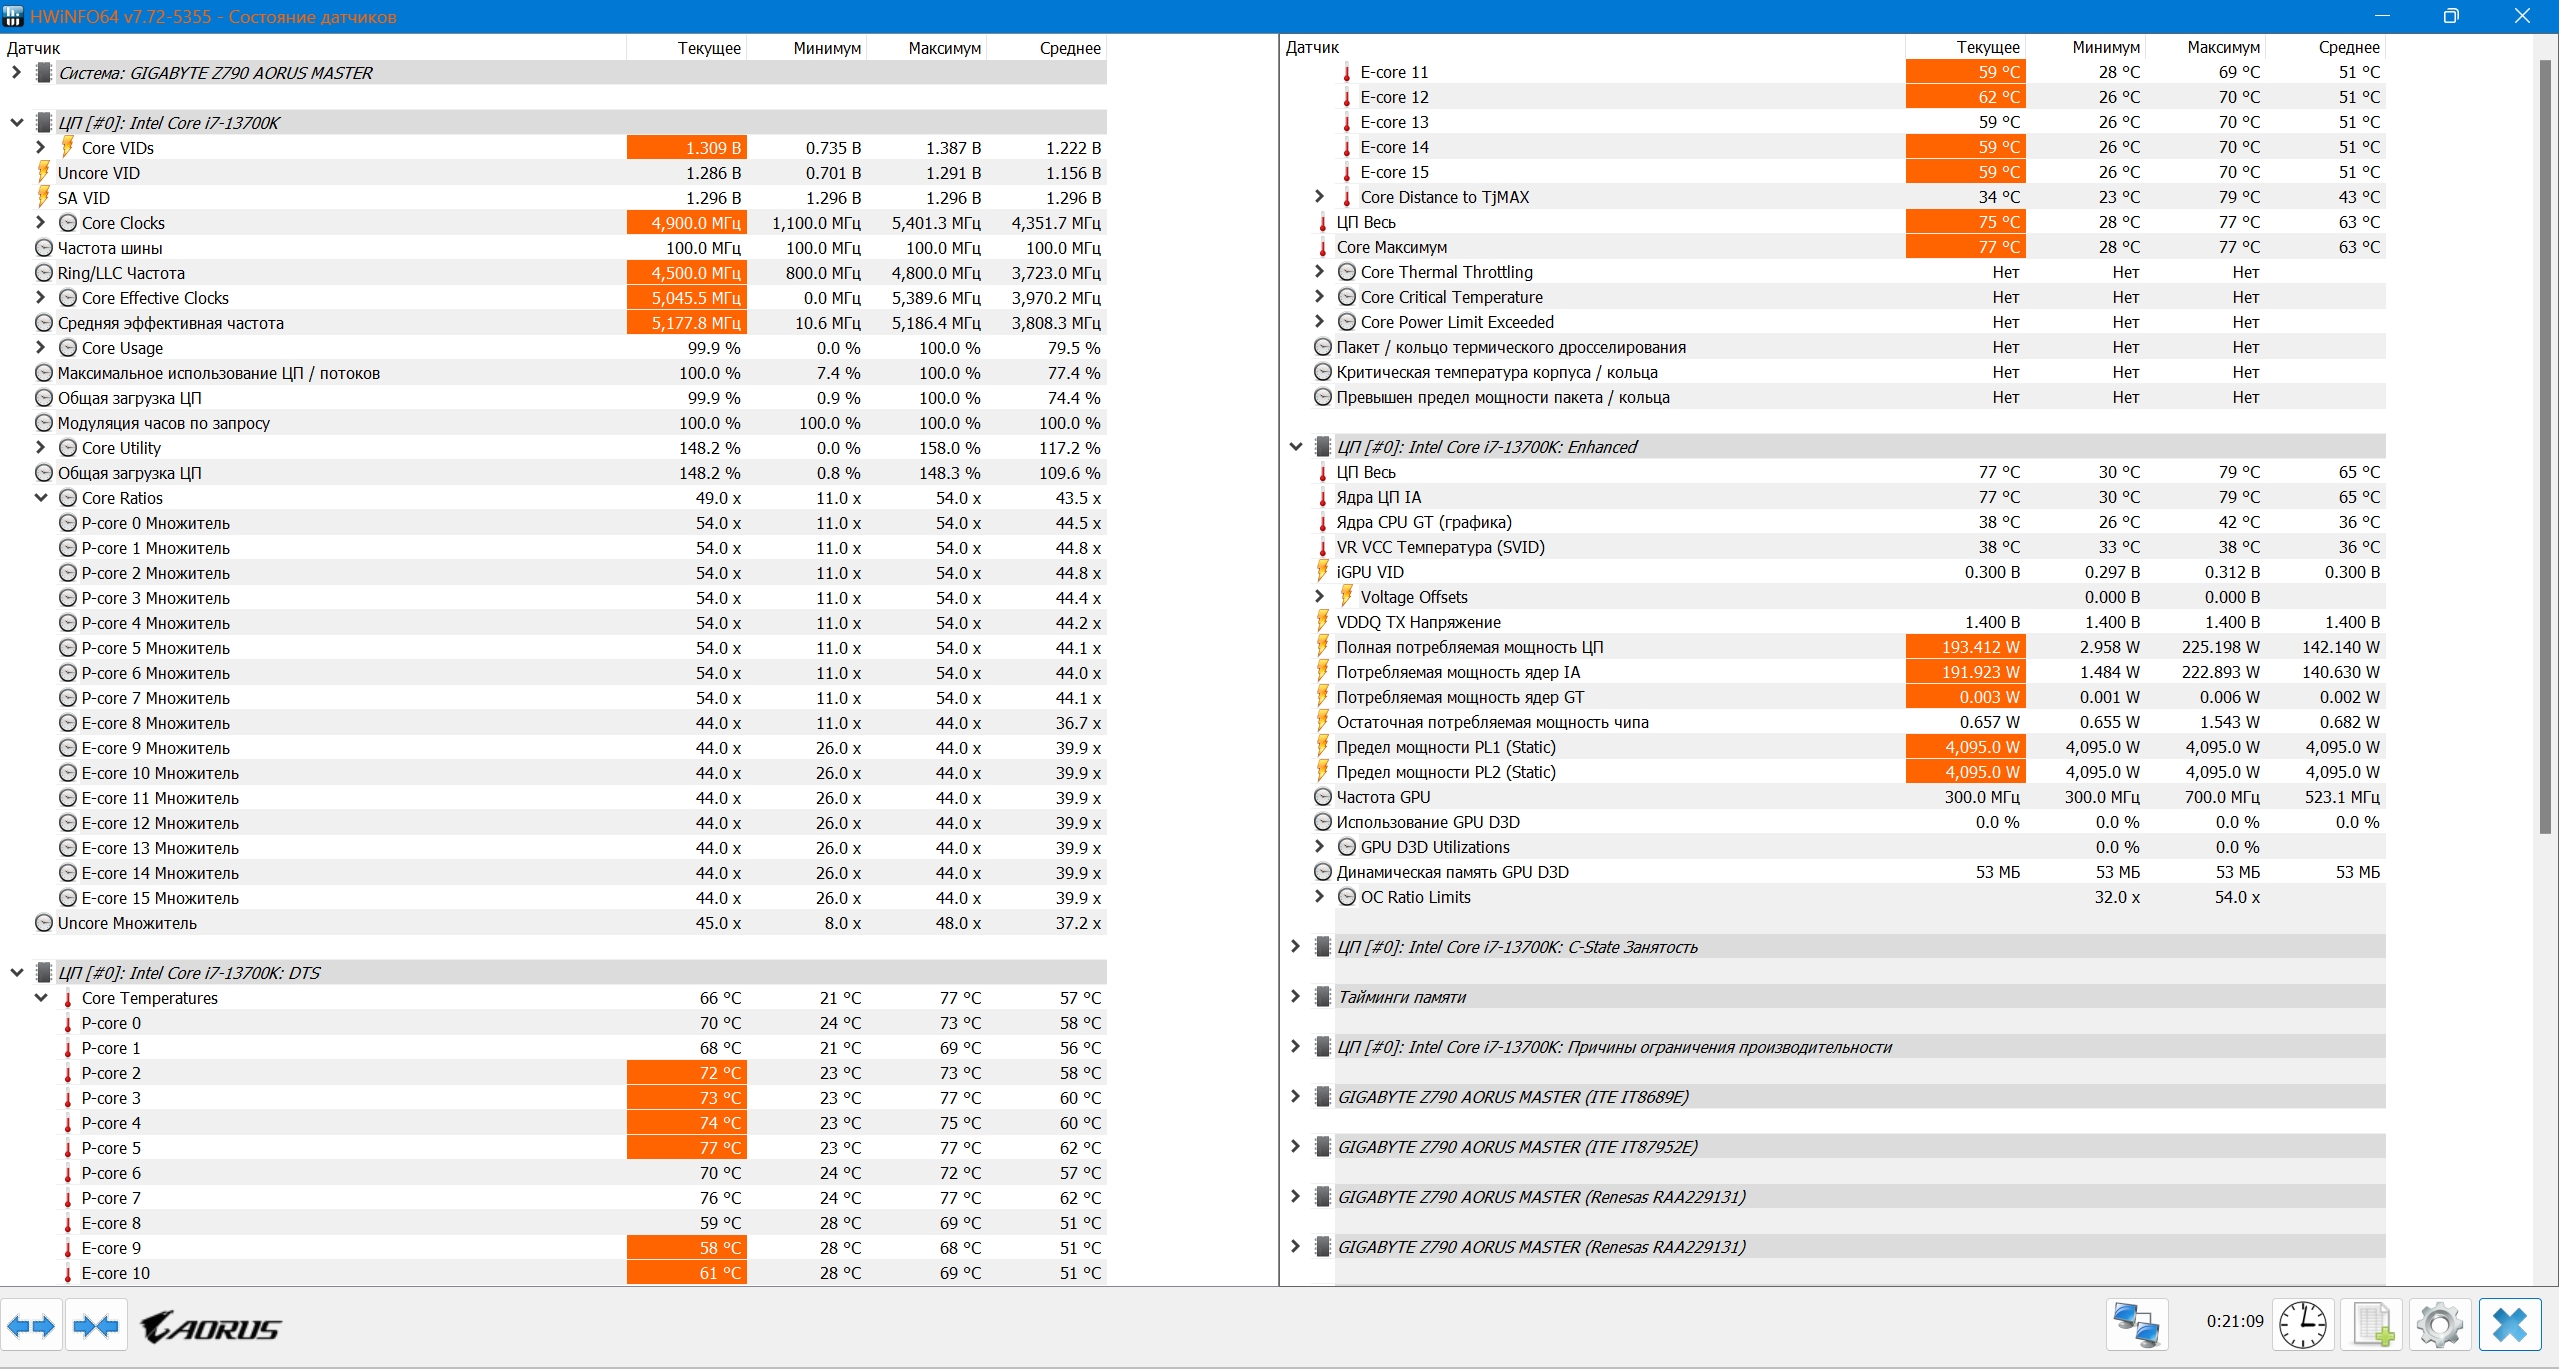Open sensor settings gear icon
Screen dimensions: 2559x1369
click(x=2439, y=1326)
